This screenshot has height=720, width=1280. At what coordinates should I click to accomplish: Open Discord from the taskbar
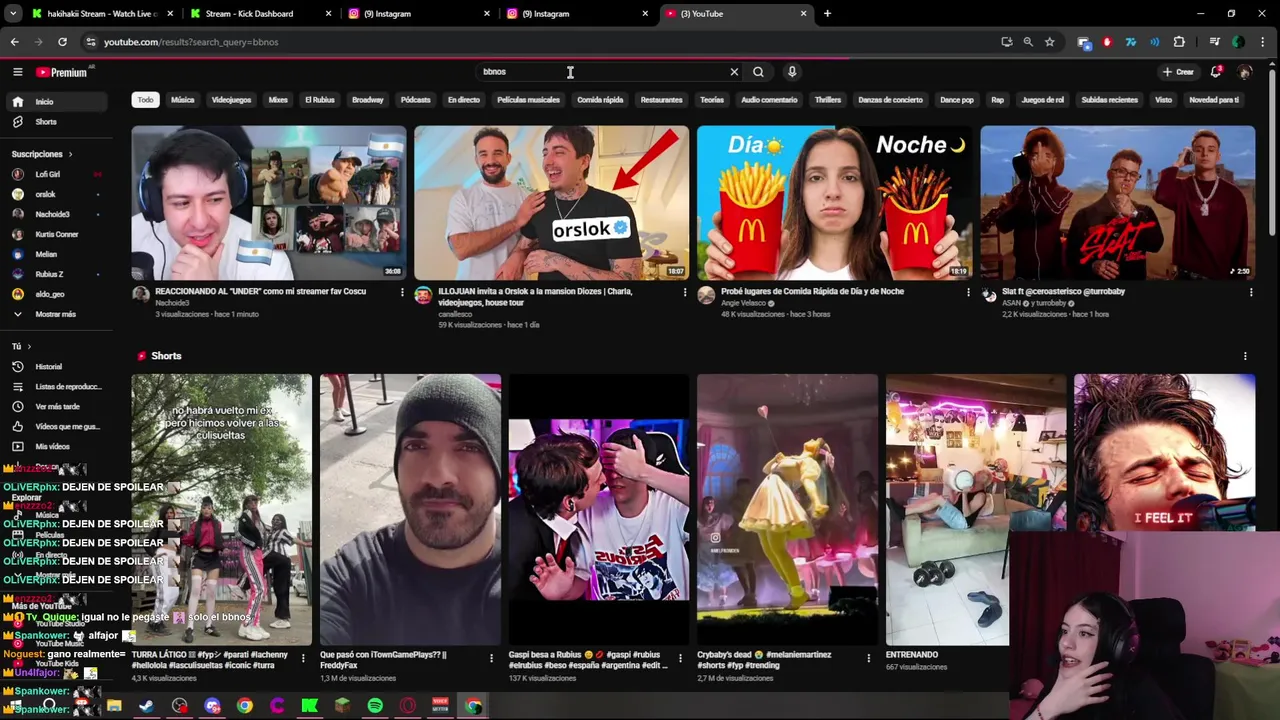[x=212, y=706]
